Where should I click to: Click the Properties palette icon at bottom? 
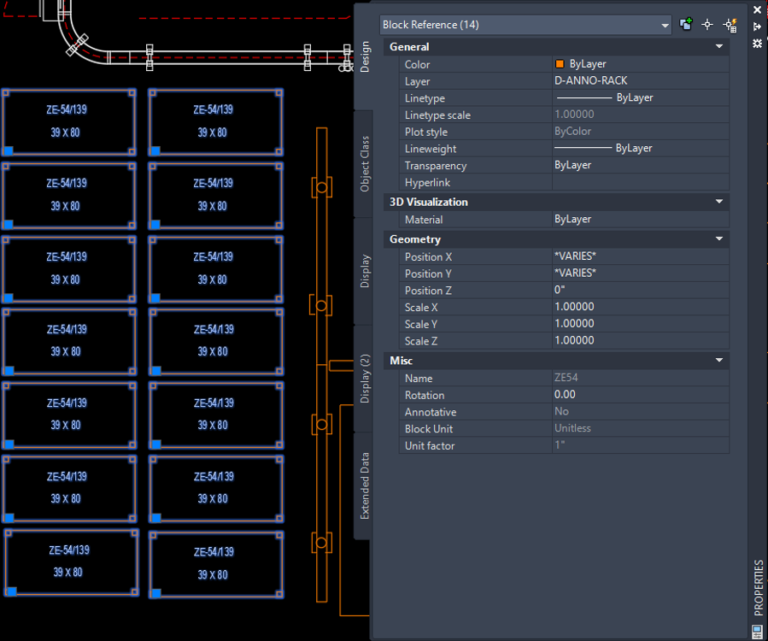click(x=757, y=630)
